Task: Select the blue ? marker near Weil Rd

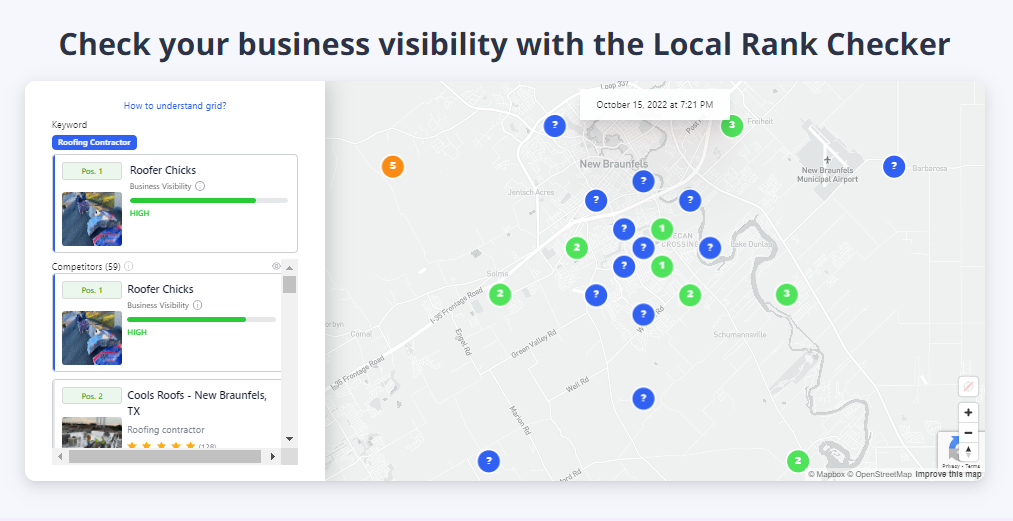Action: pos(643,398)
